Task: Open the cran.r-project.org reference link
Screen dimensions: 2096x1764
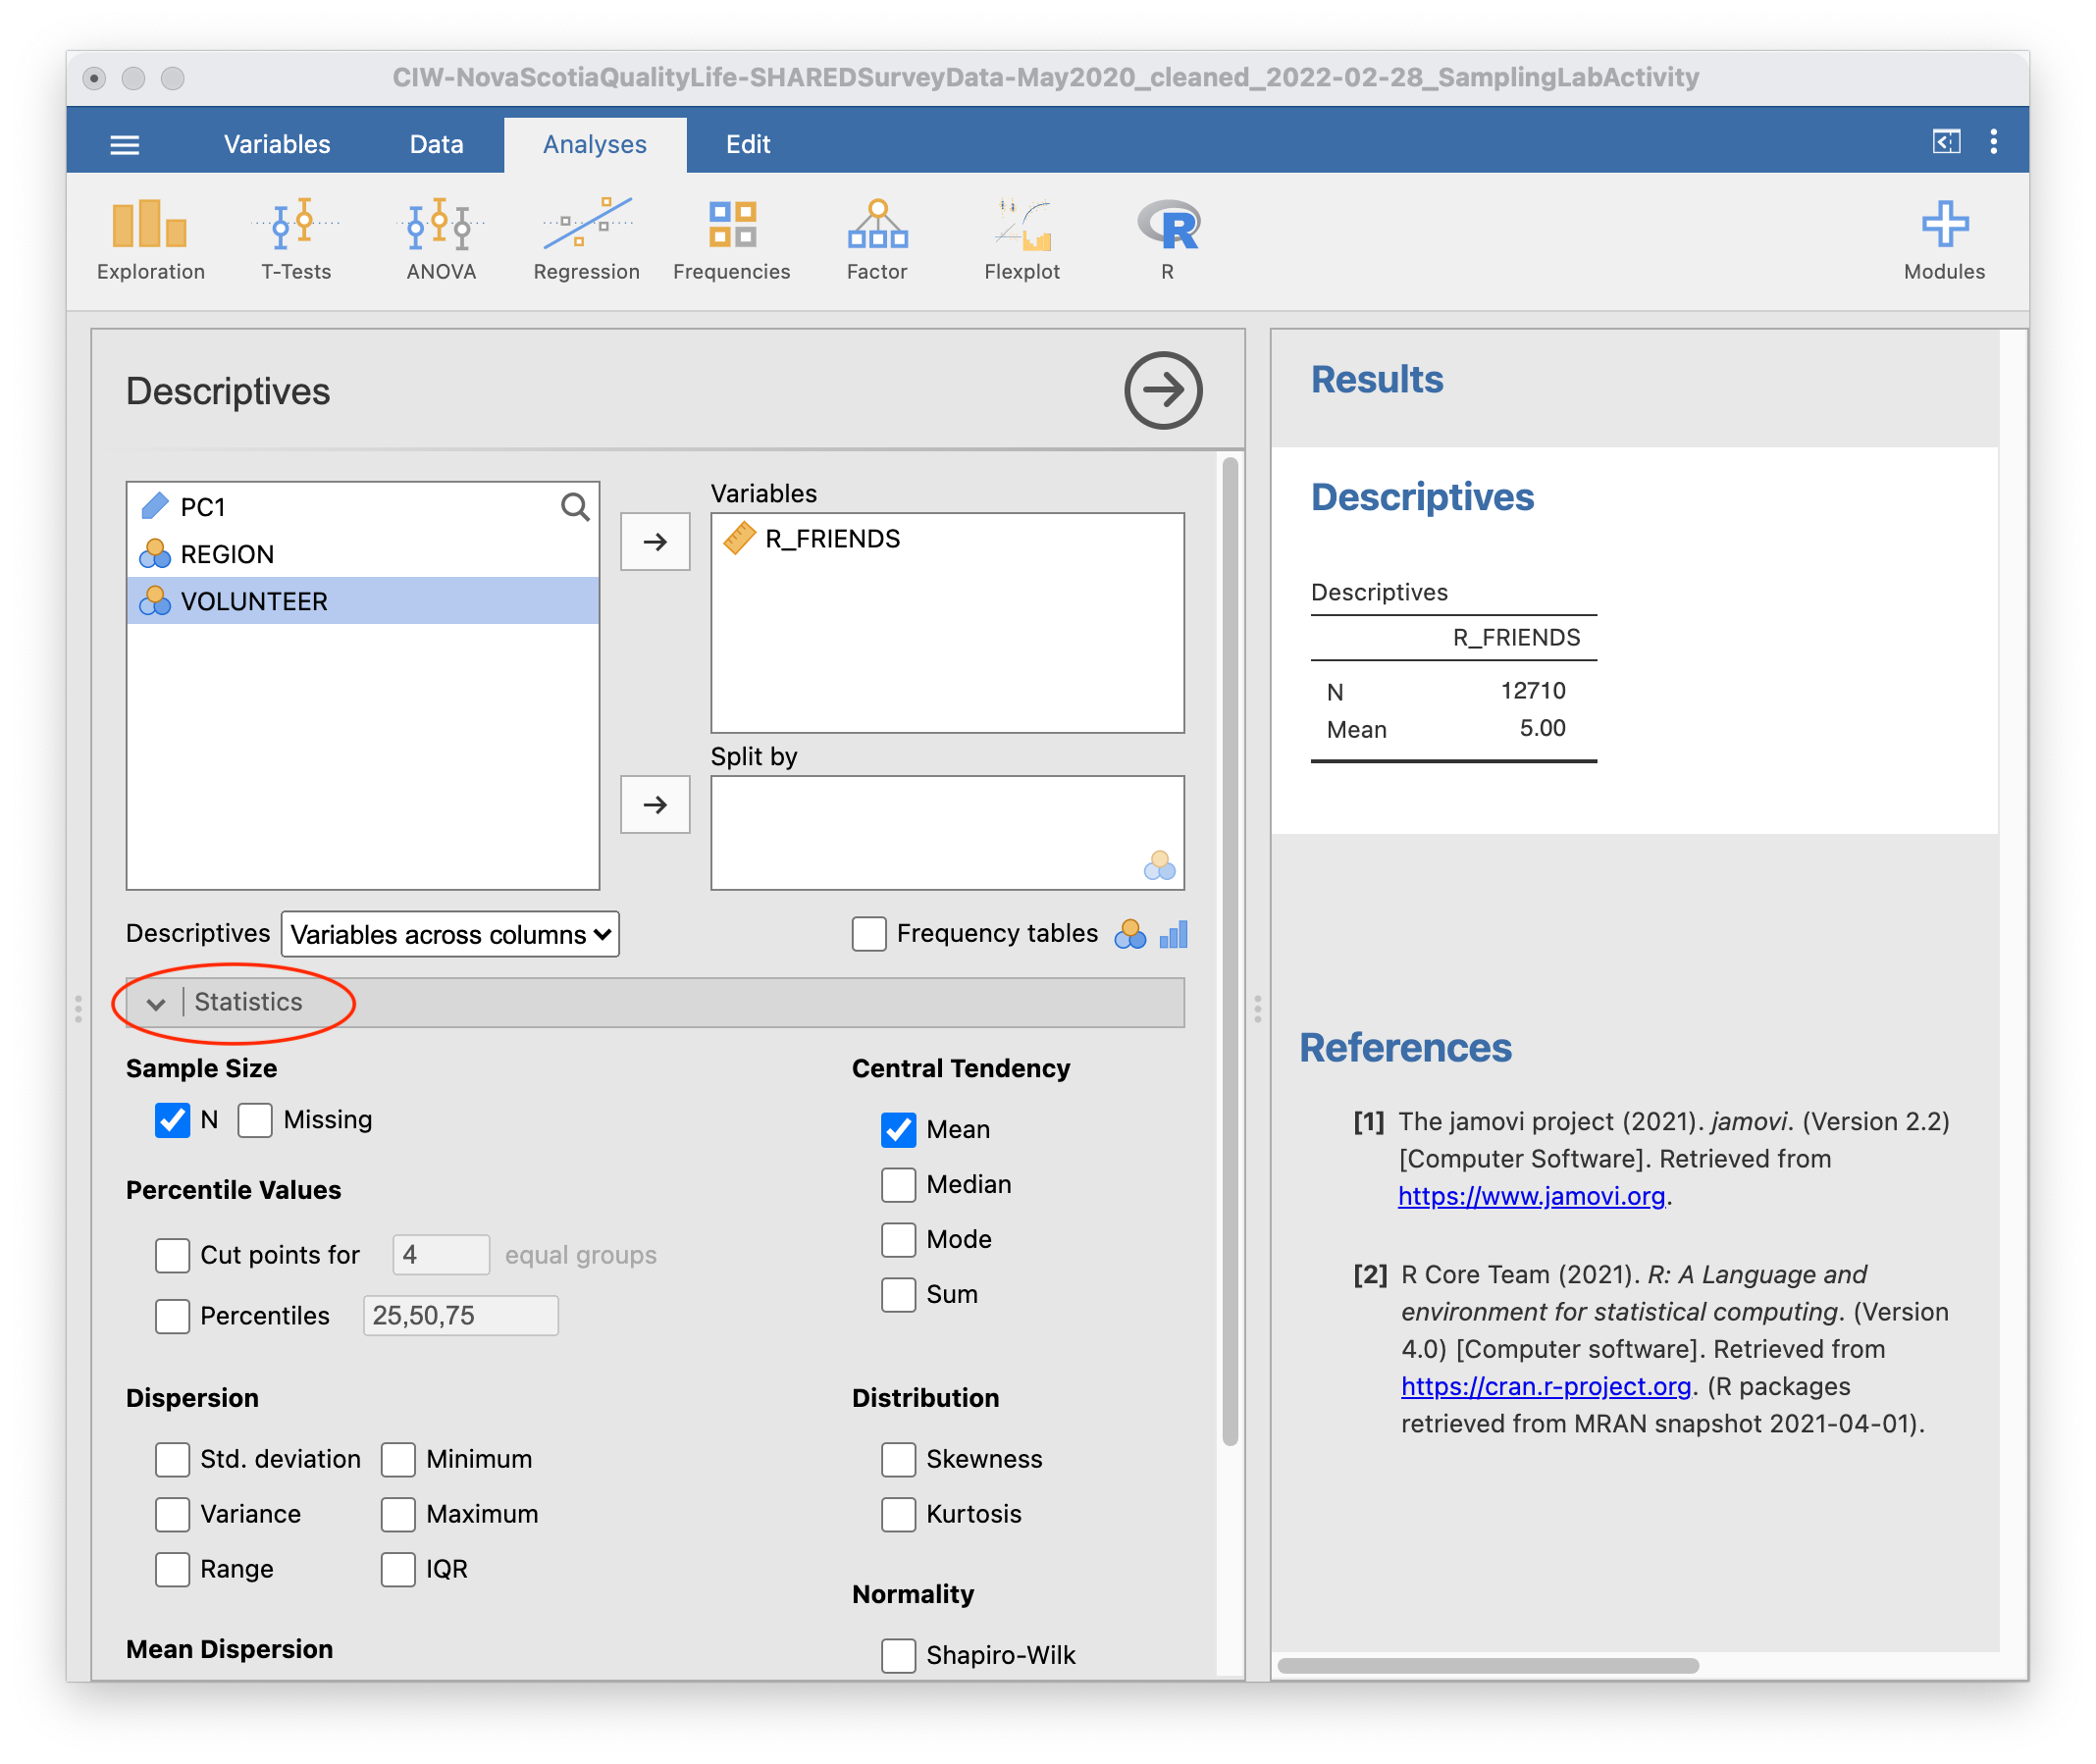Action: tap(1545, 1387)
